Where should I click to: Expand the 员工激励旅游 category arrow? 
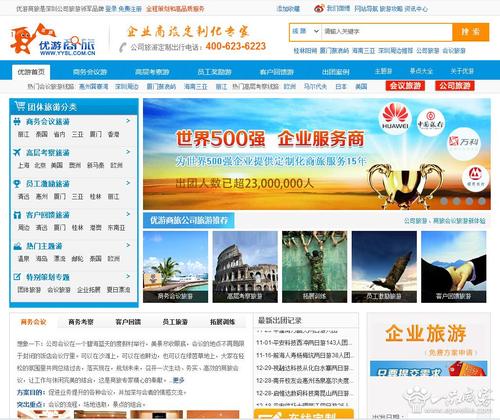(x=128, y=183)
